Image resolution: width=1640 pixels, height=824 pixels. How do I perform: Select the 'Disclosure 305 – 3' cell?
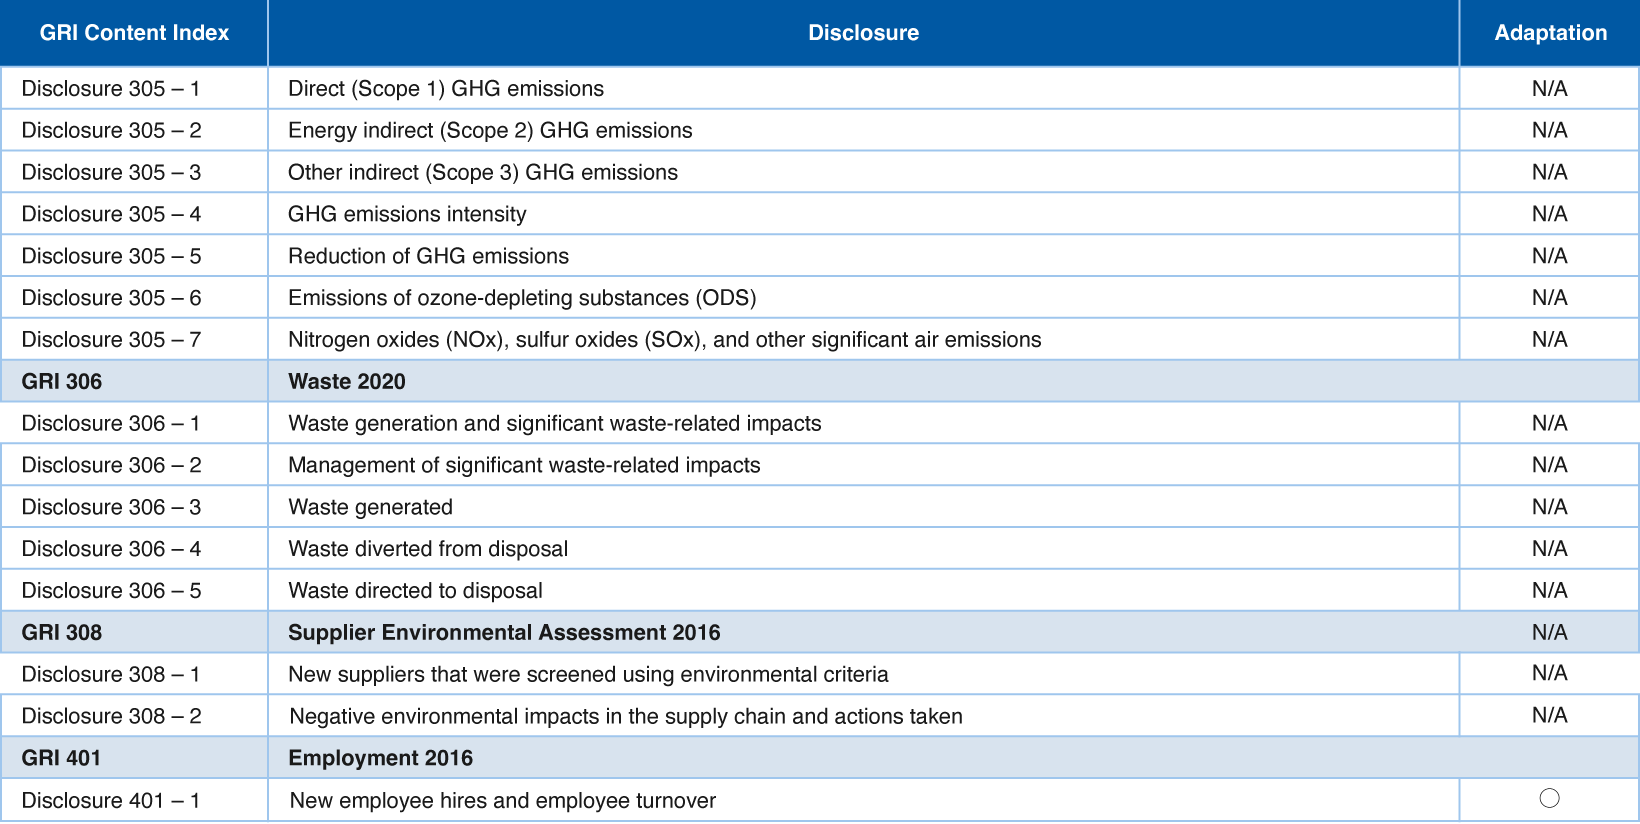pos(134,172)
